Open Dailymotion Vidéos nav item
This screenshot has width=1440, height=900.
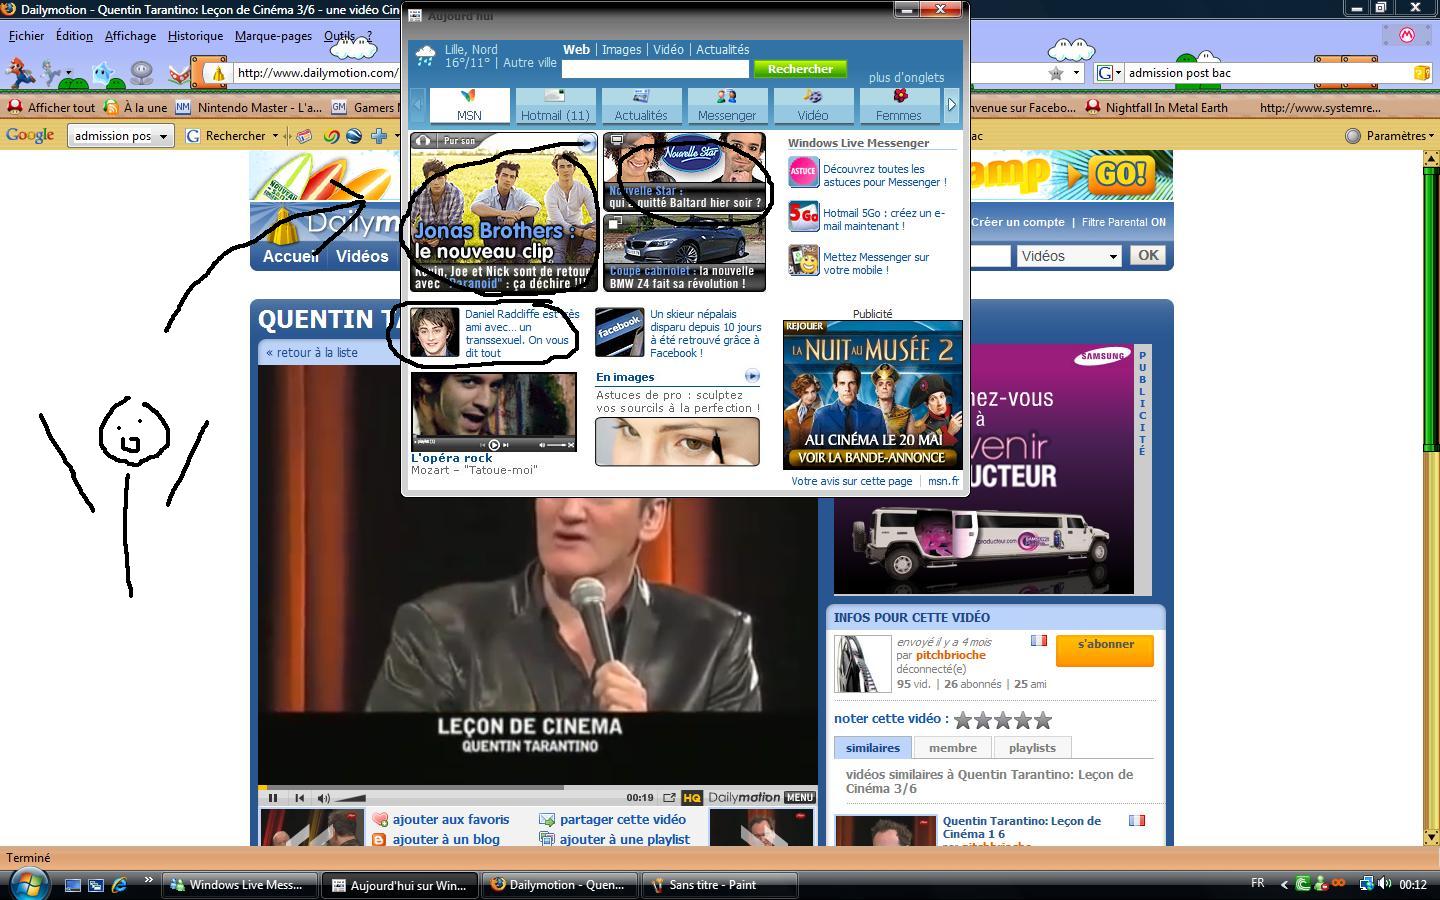362,256
